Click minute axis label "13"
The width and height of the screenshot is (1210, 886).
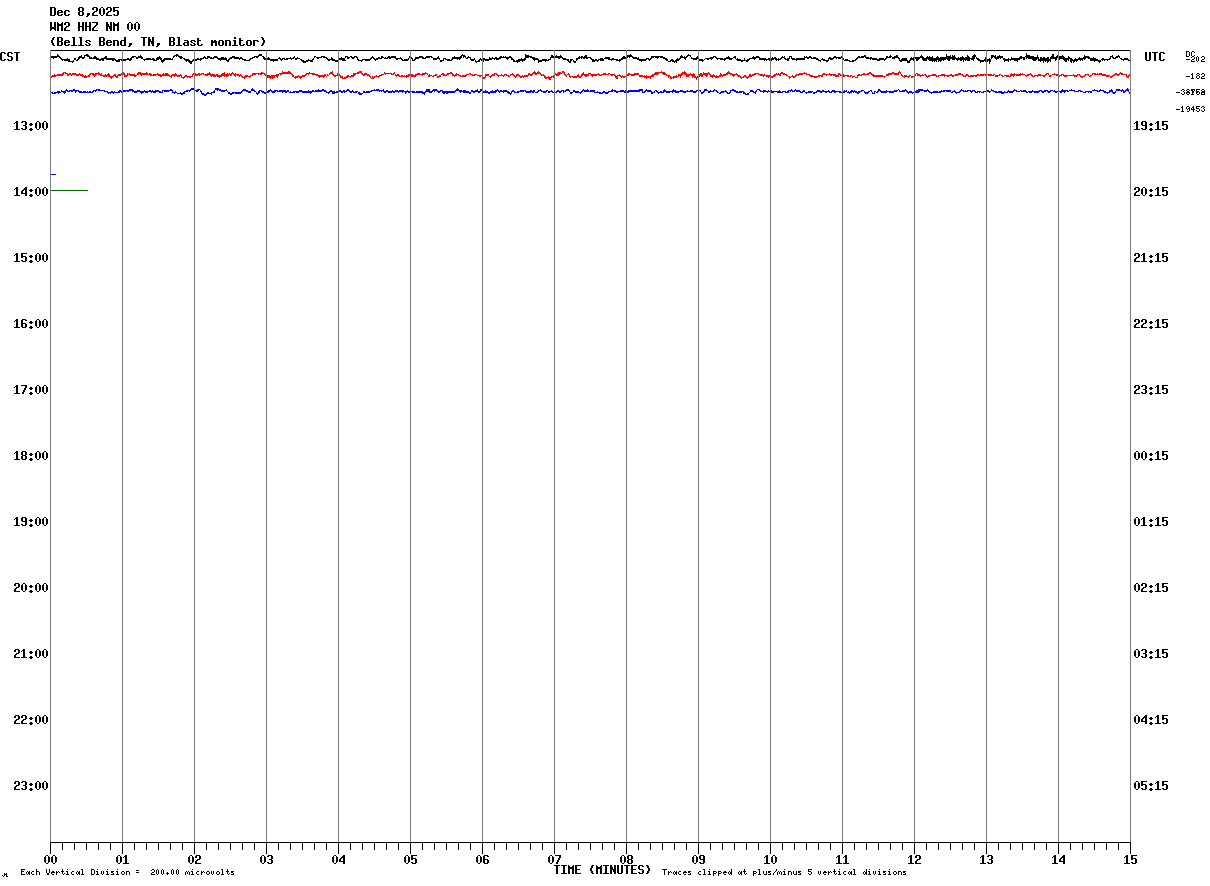(x=986, y=859)
